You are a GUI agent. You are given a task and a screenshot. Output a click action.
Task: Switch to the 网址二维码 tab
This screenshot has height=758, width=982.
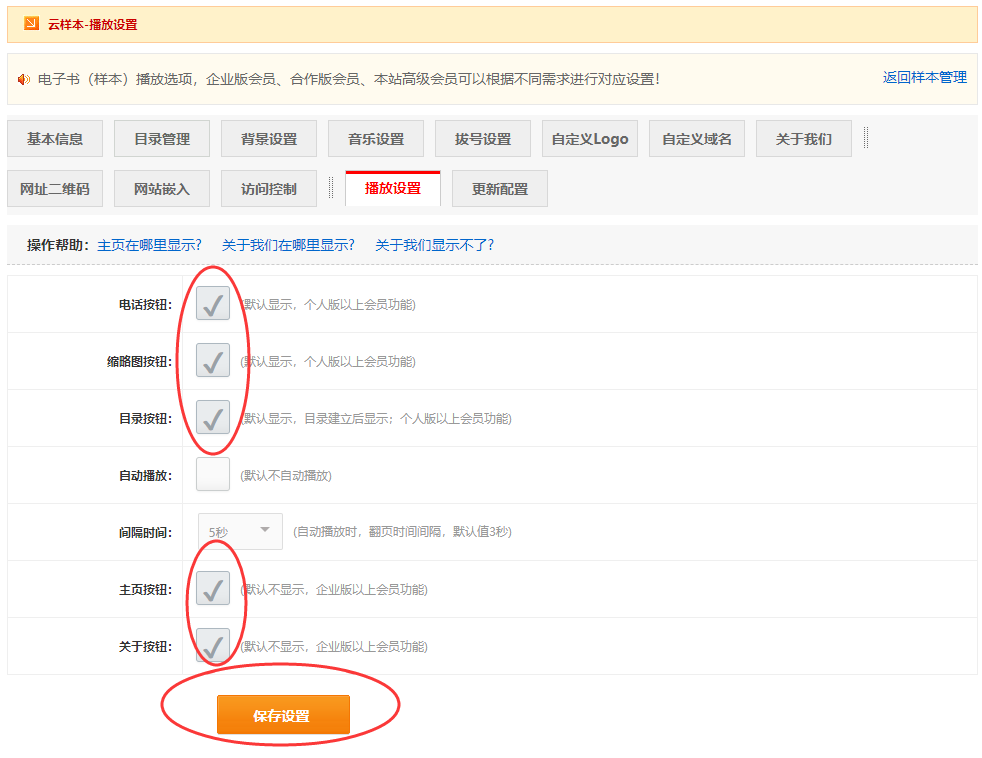(x=55, y=189)
